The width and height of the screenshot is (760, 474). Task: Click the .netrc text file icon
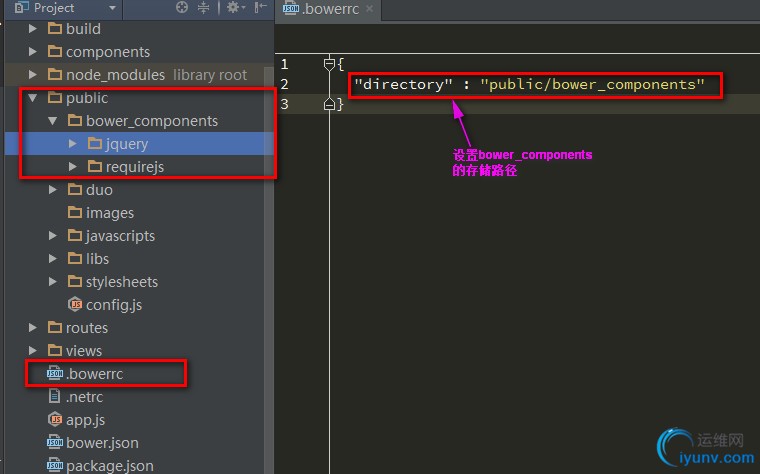coord(55,396)
